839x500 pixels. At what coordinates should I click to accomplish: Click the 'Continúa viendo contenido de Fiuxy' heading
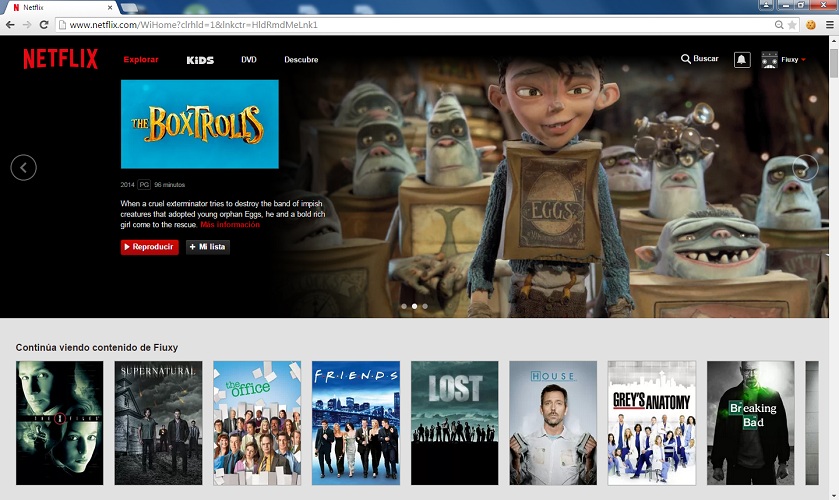click(97, 347)
